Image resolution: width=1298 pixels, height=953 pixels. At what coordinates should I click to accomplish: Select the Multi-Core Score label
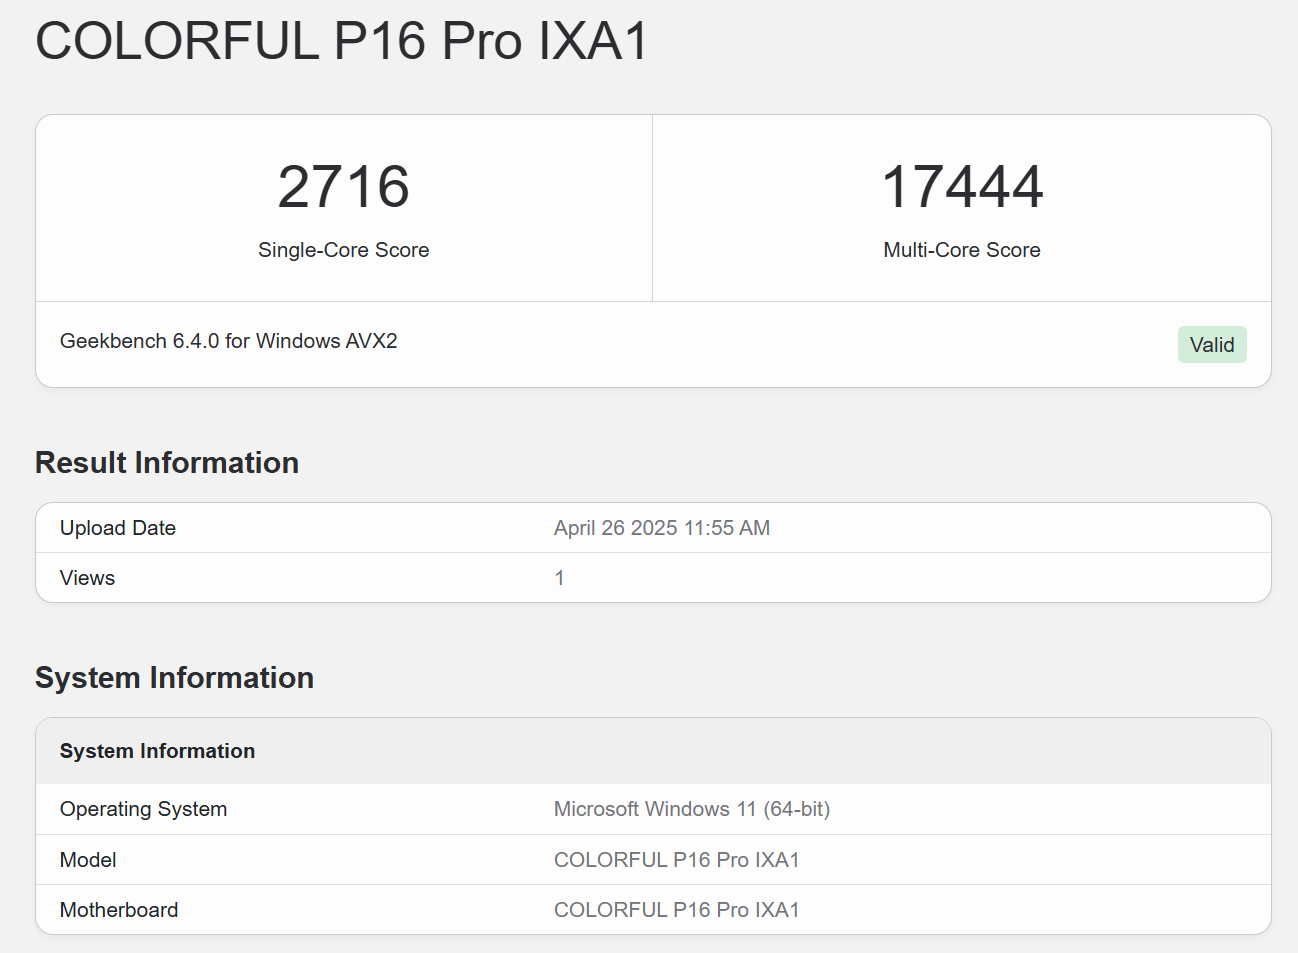[x=961, y=250]
